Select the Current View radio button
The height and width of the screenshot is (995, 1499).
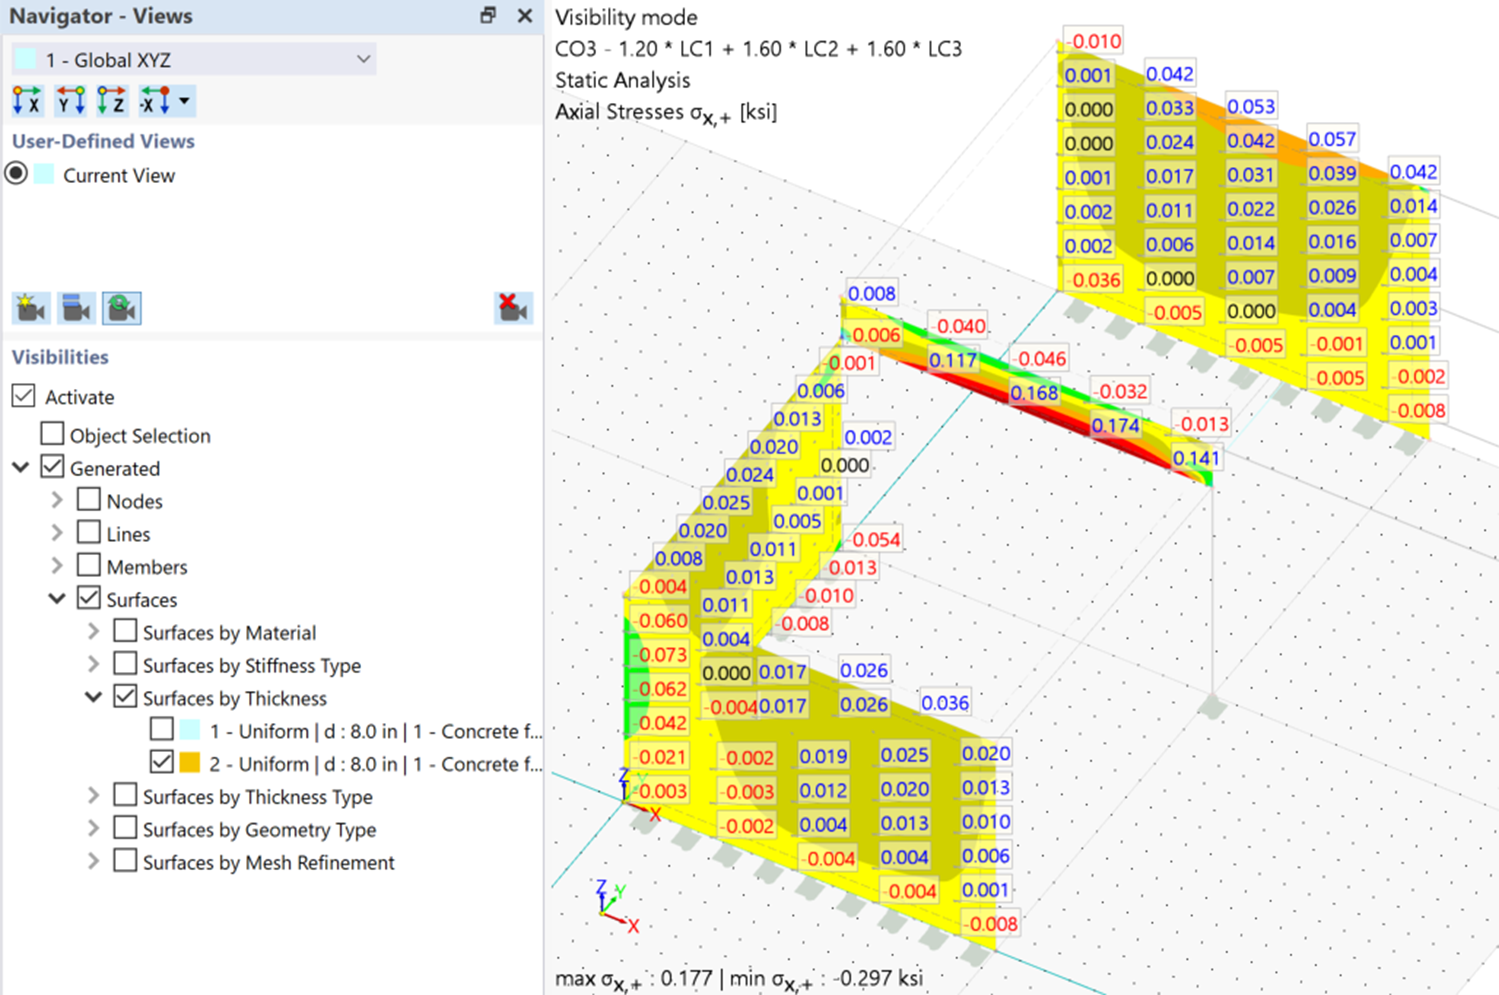tap(16, 174)
